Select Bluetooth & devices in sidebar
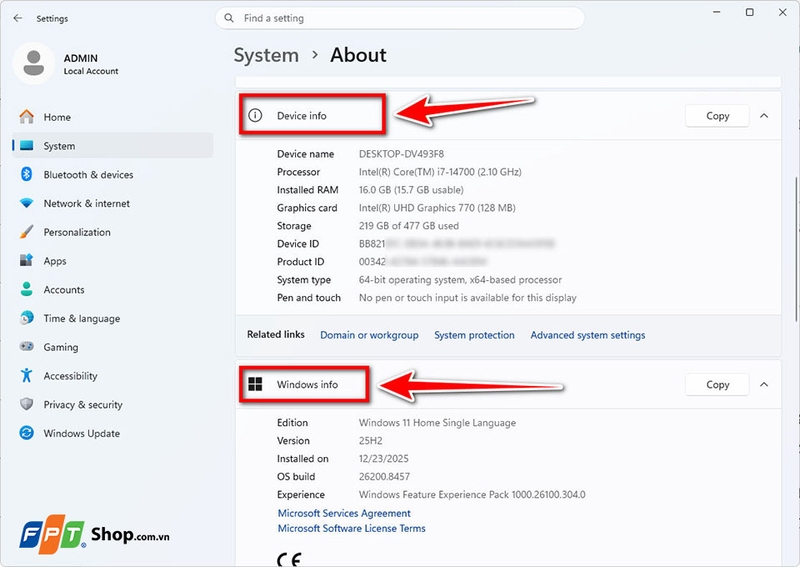The width and height of the screenshot is (800, 567). (x=112, y=175)
